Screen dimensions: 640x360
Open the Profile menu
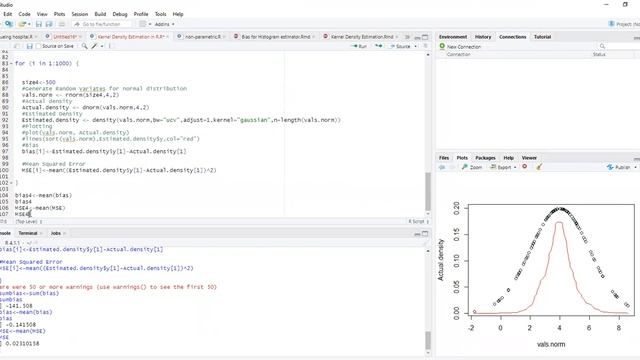click(141, 14)
